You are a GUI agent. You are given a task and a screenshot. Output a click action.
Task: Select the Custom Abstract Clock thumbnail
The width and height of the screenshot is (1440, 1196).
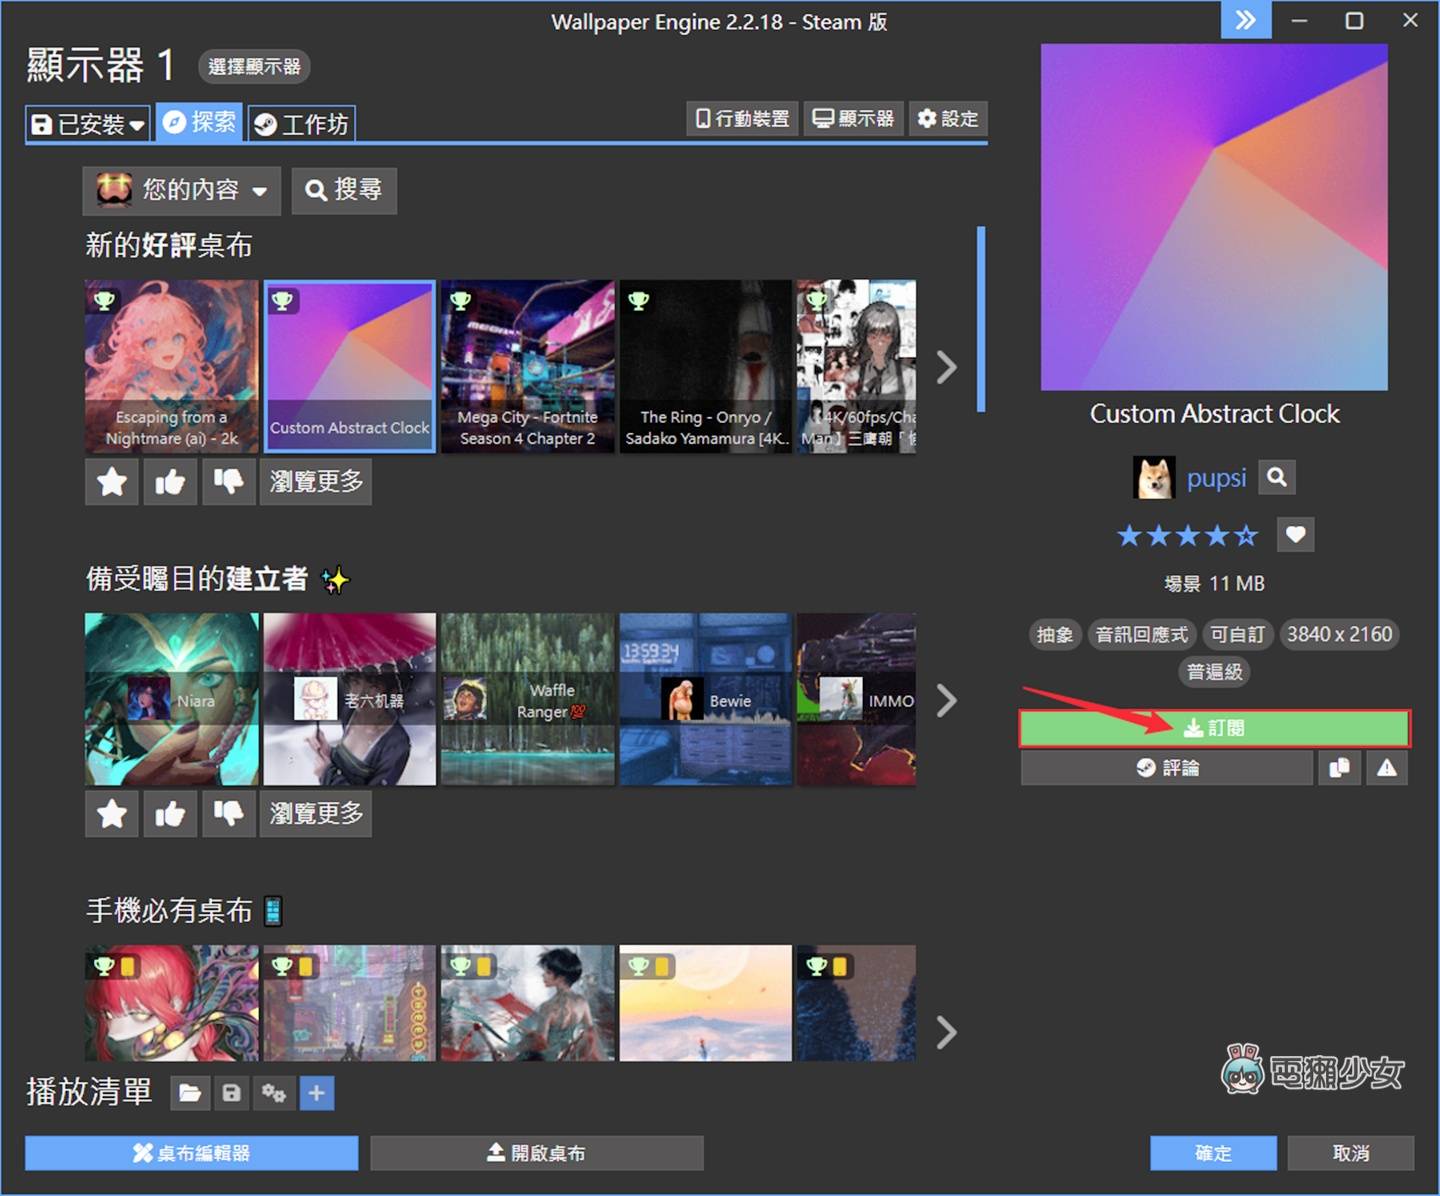click(349, 366)
